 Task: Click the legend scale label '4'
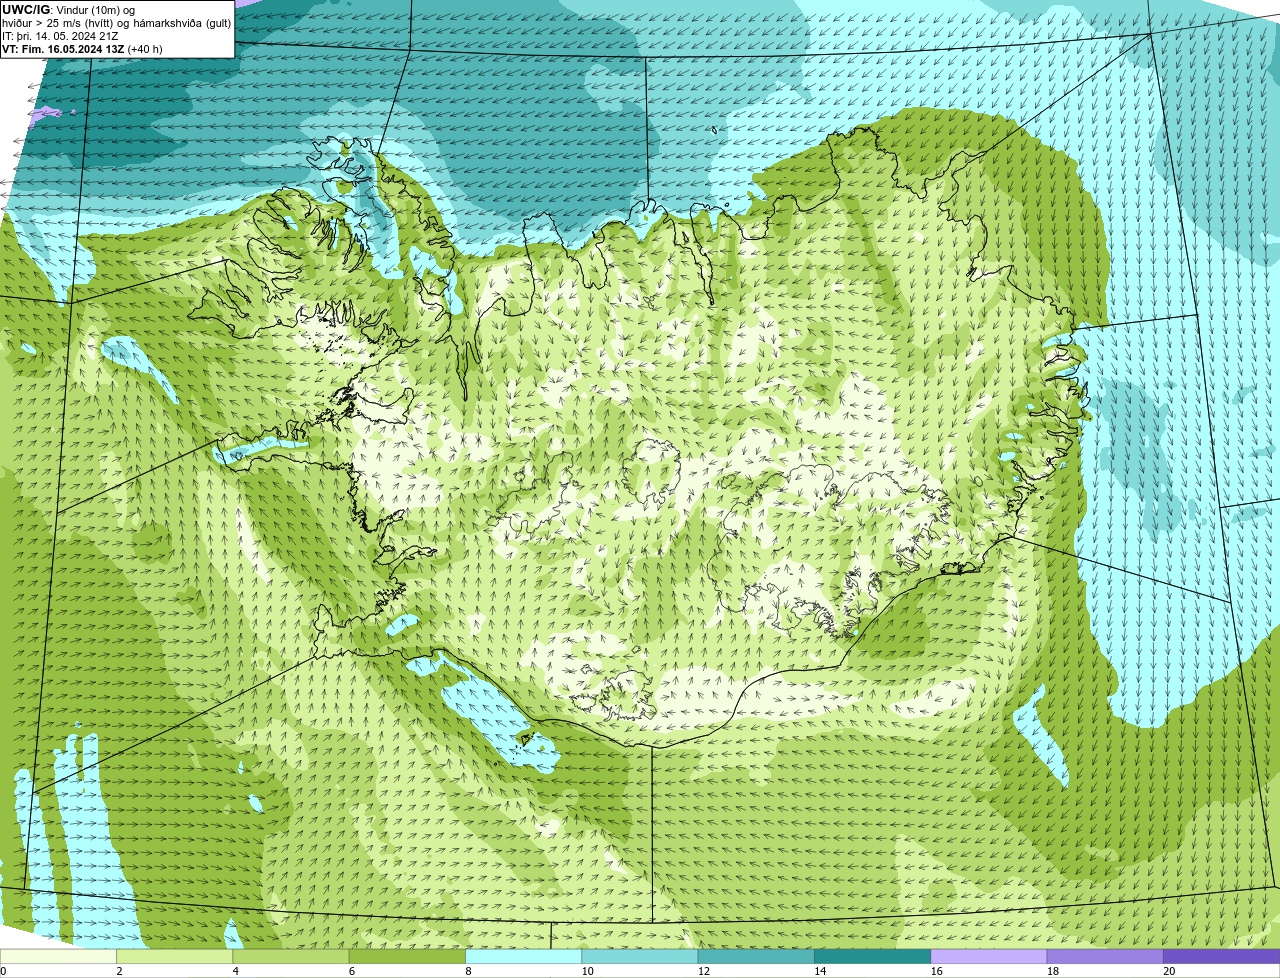click(236, 971)
